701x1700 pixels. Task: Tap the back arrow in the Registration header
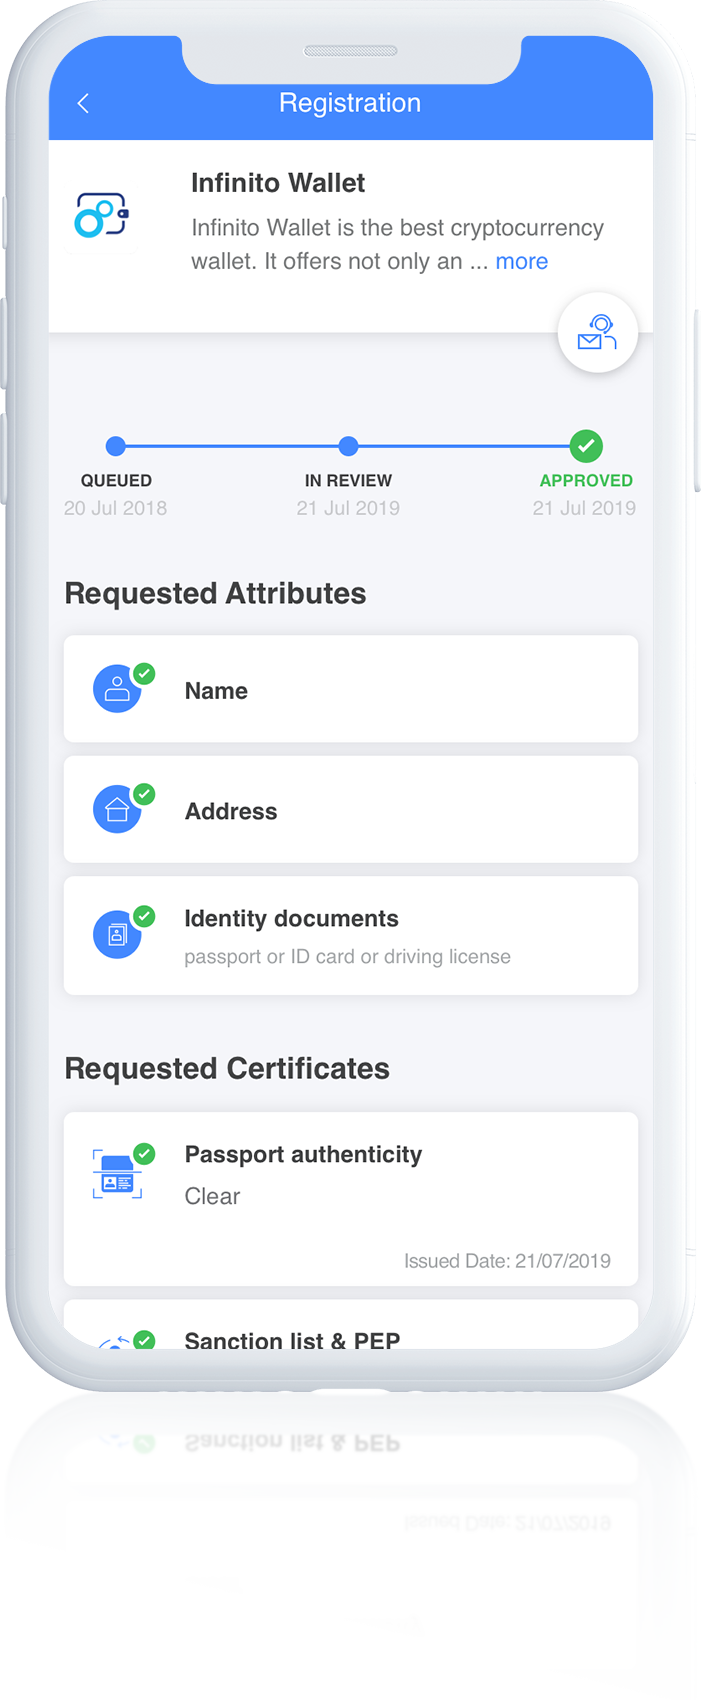[83, 103]
